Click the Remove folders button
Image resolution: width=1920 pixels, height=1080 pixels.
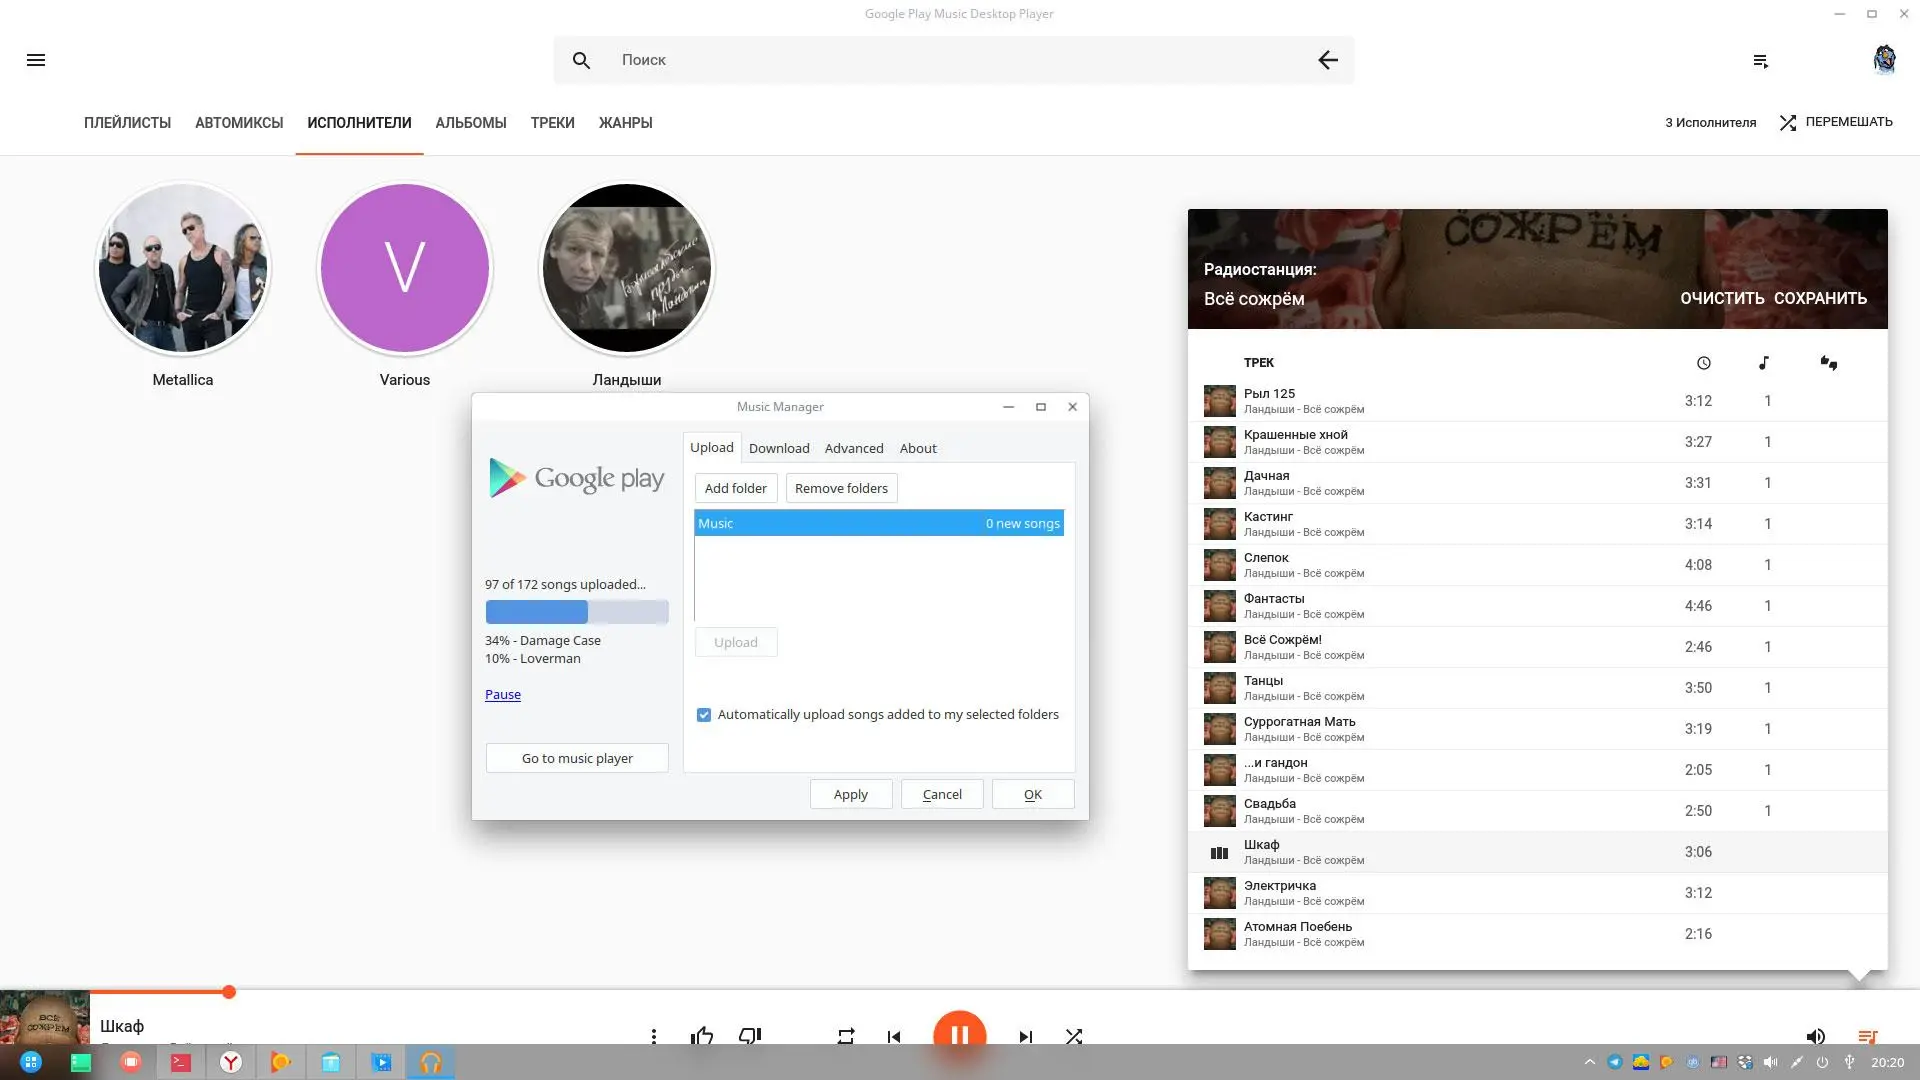coord(841,488)
